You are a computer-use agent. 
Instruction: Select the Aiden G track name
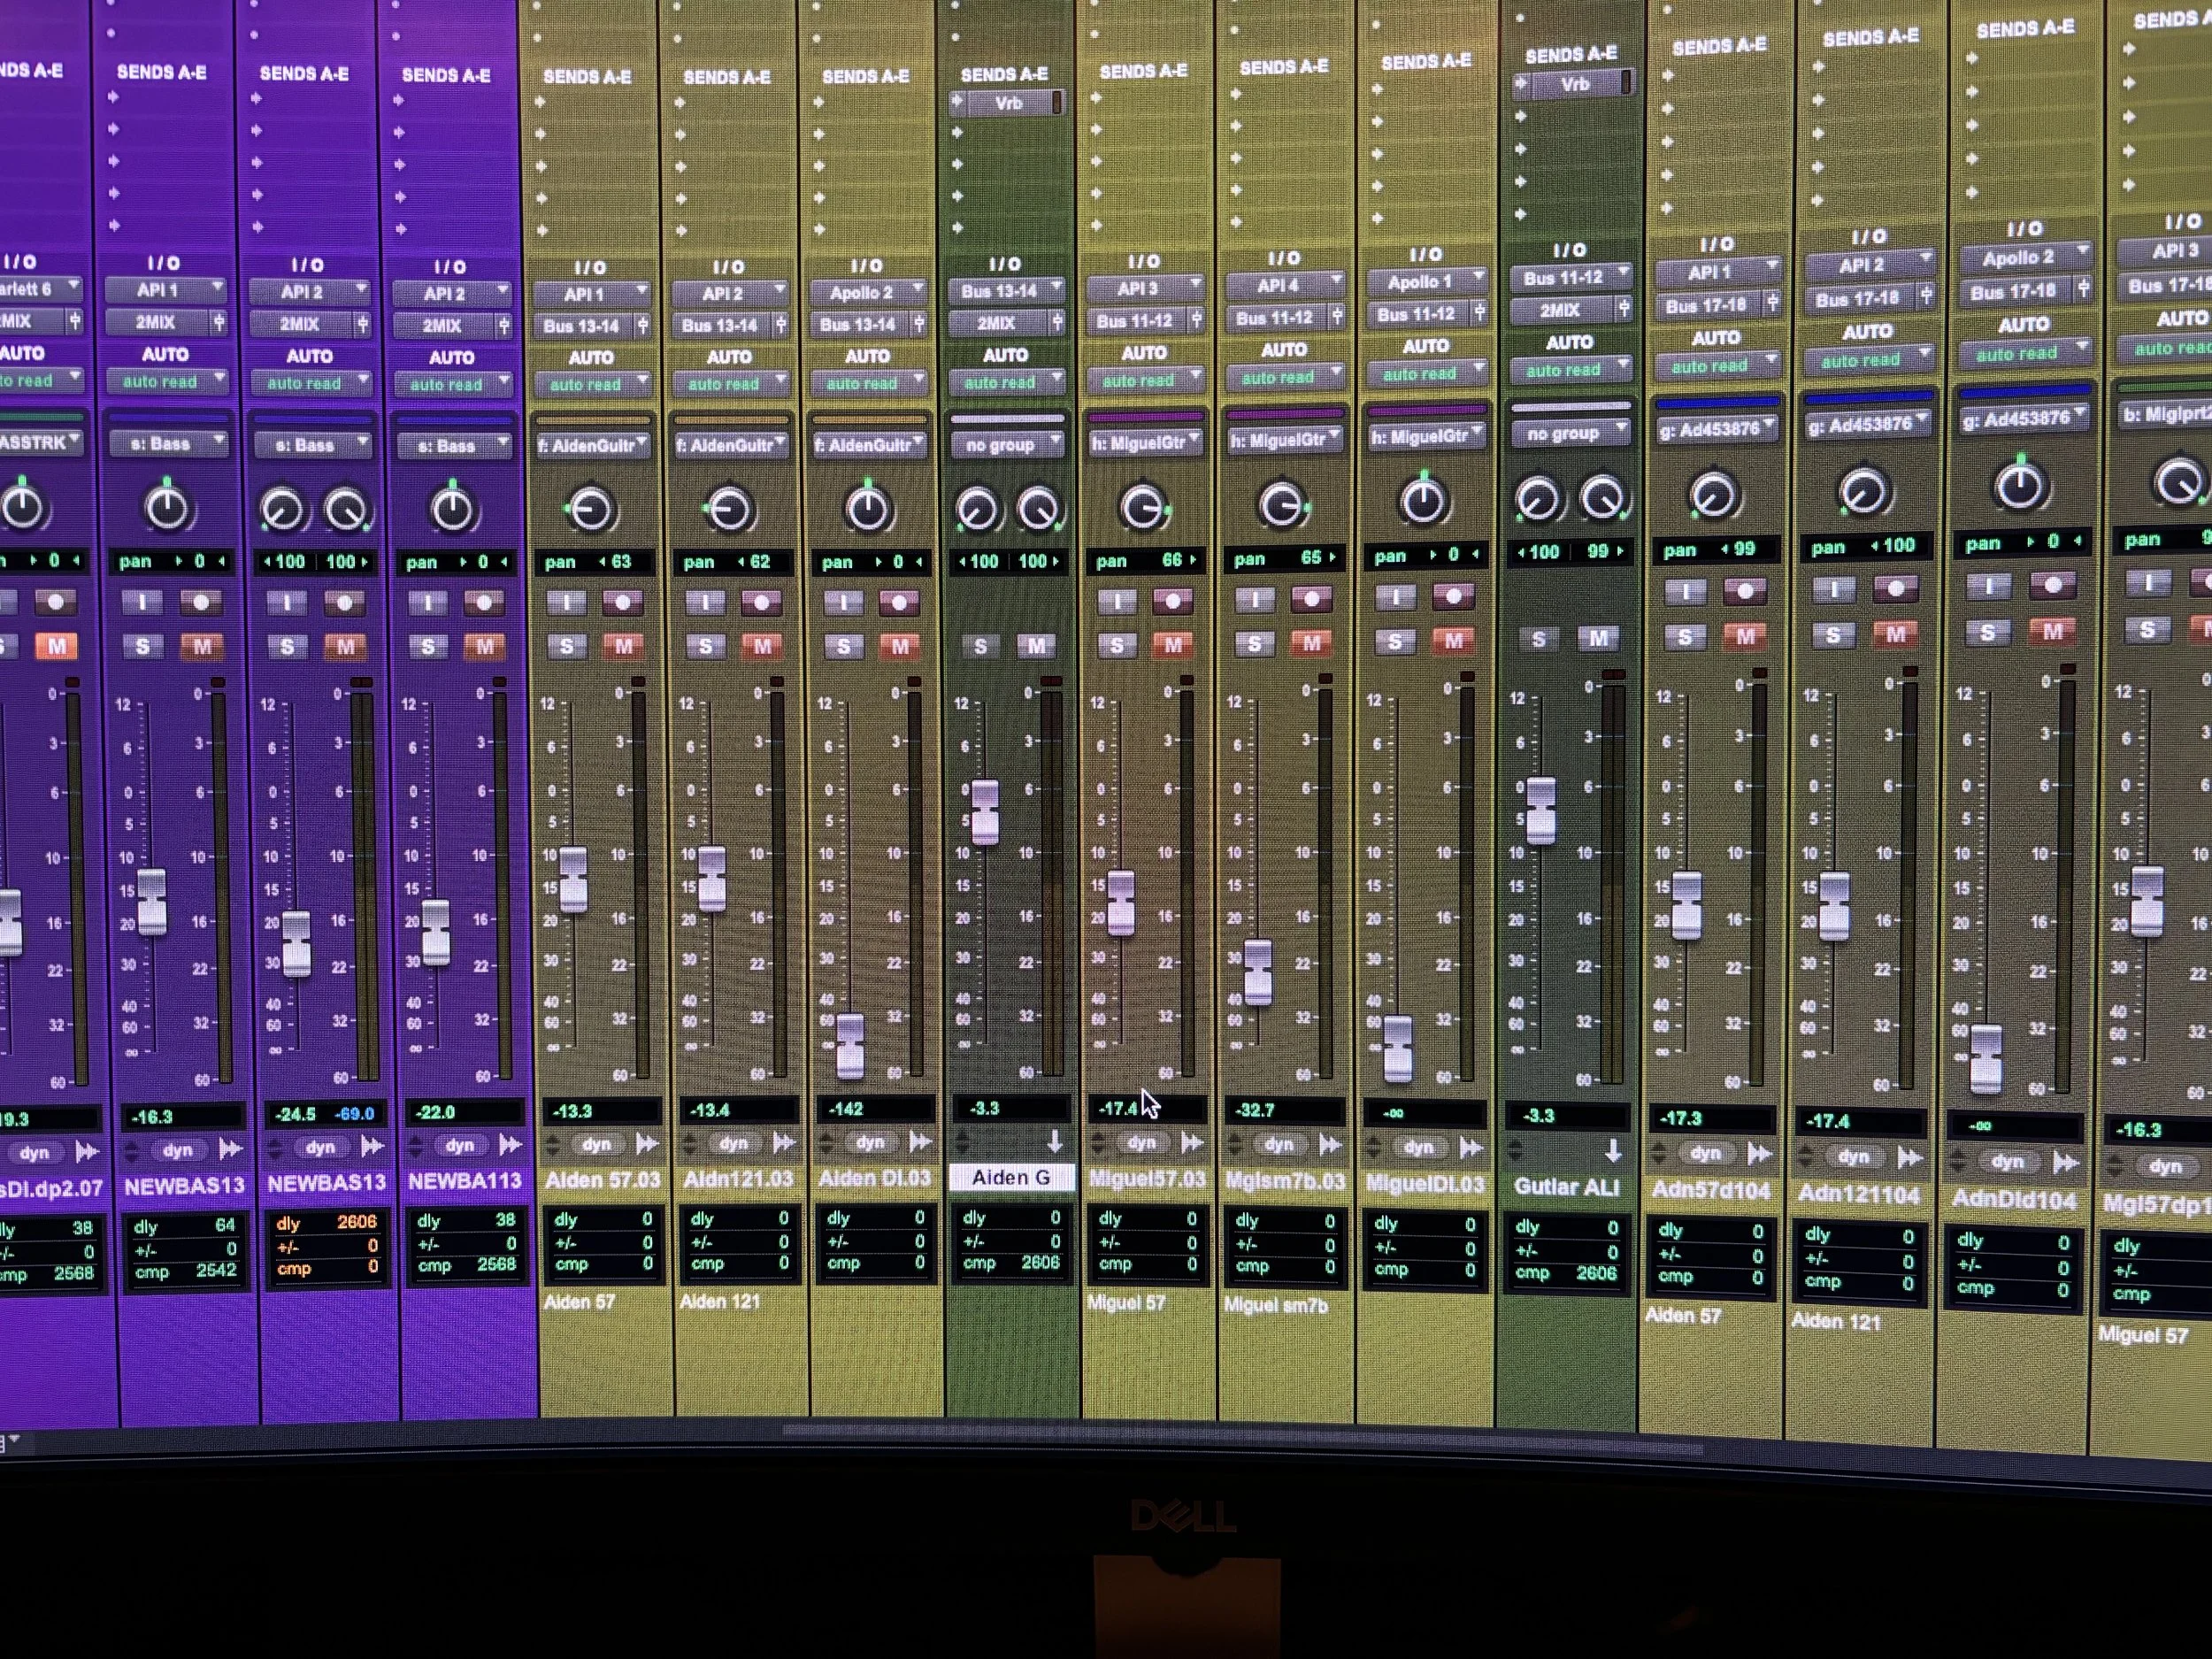pos(1011,1177)
